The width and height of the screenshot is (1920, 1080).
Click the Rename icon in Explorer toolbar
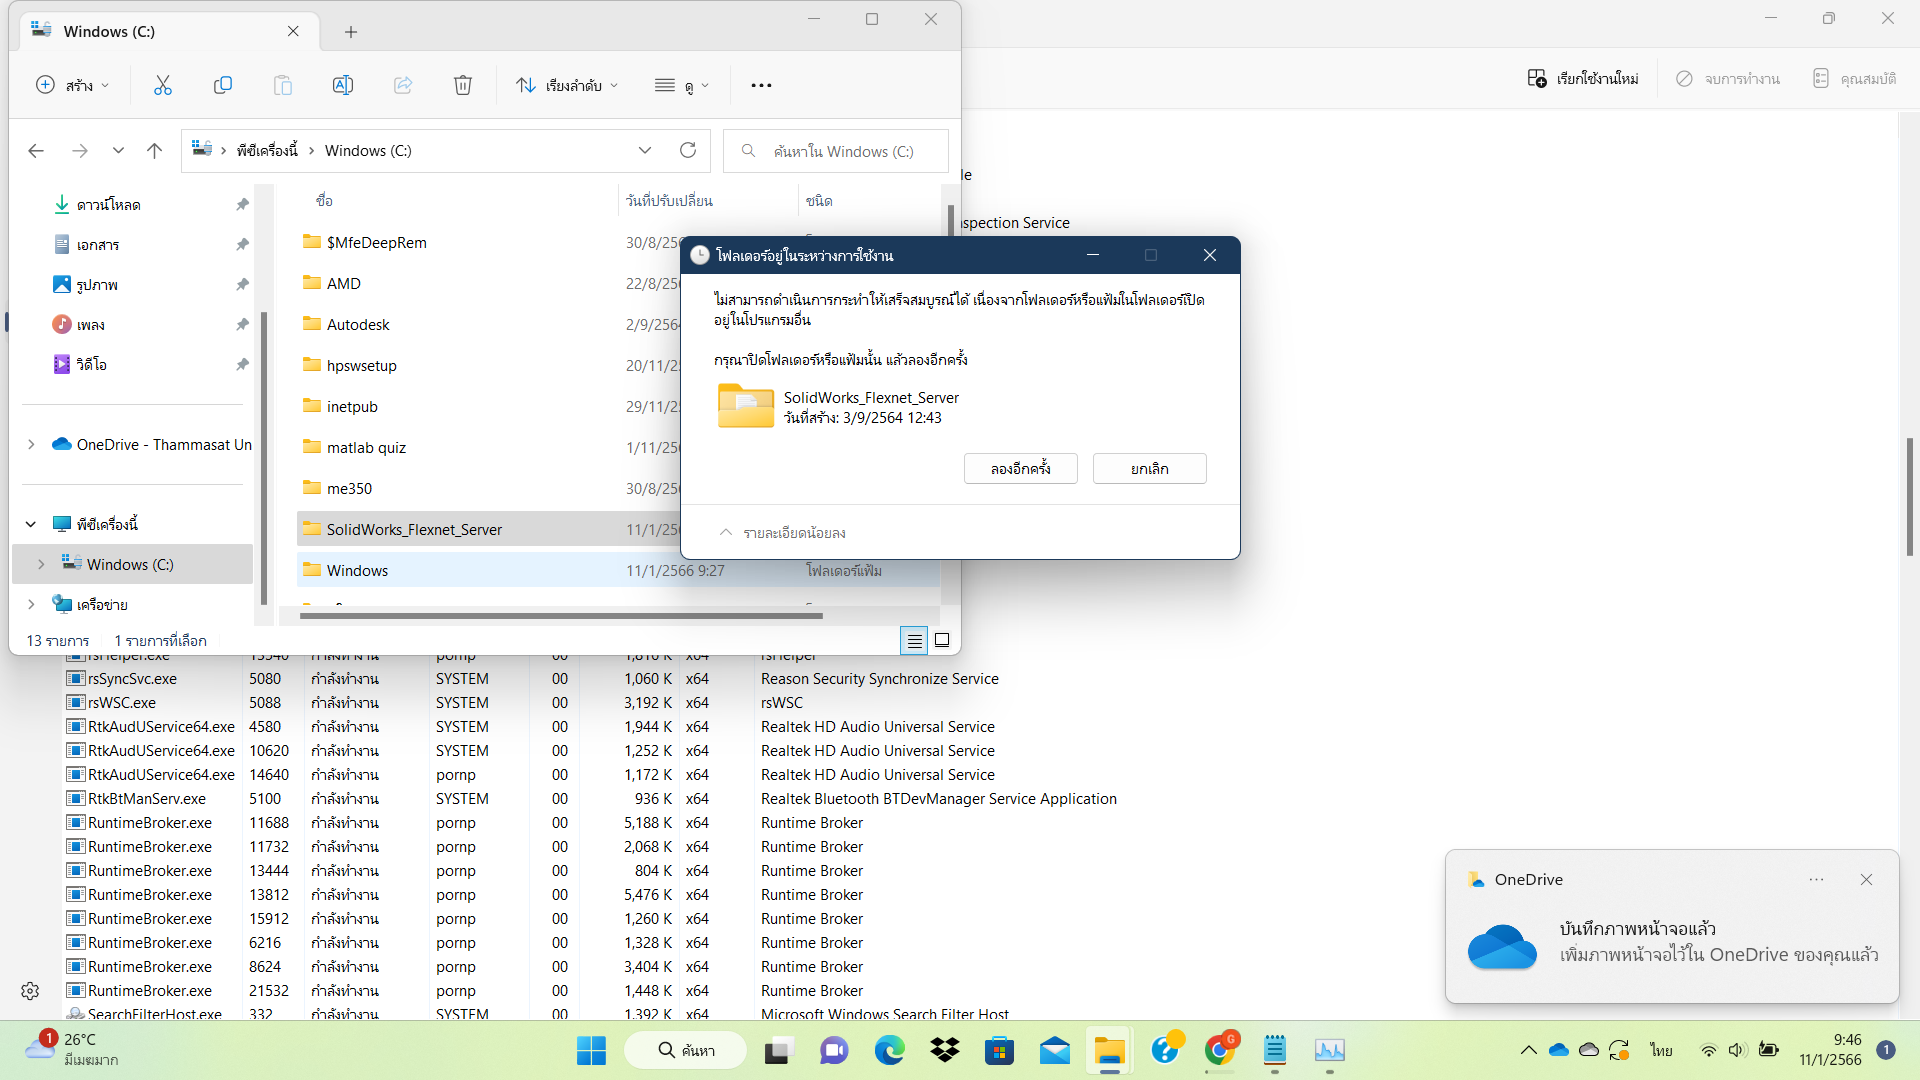(x=343, y=85)
